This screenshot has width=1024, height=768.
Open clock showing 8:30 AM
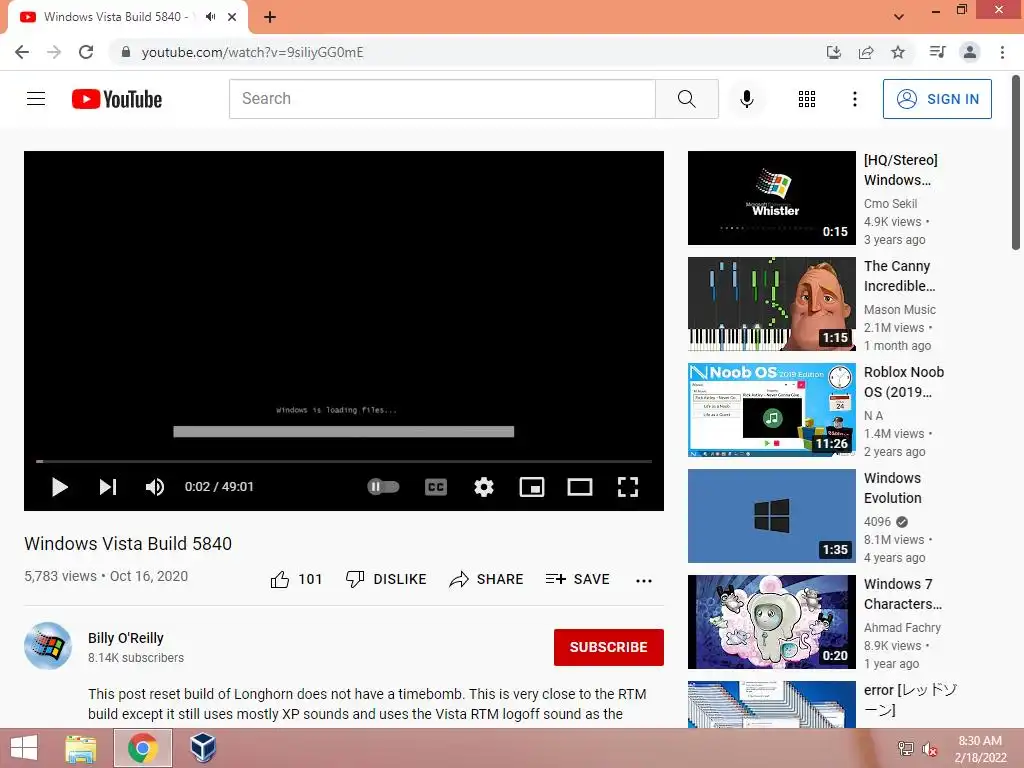tap(980, 749)
